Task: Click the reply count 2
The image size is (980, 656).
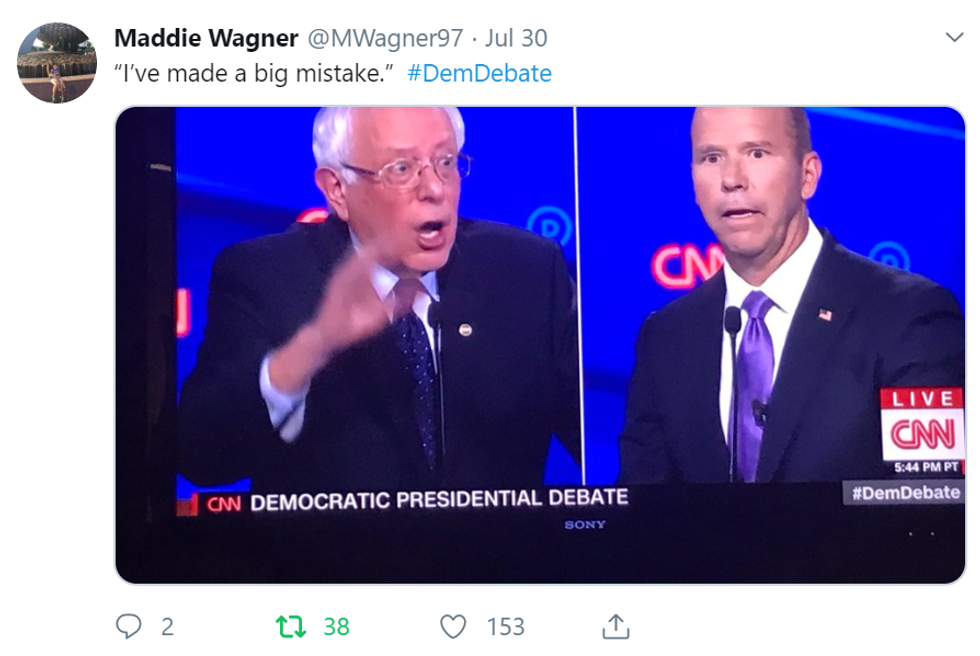Action: coord(167,627)
